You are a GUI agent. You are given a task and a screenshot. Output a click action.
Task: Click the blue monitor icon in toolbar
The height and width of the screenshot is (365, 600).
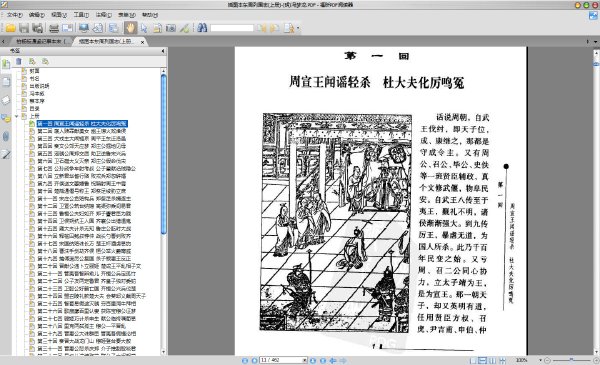tap(83, 28)
